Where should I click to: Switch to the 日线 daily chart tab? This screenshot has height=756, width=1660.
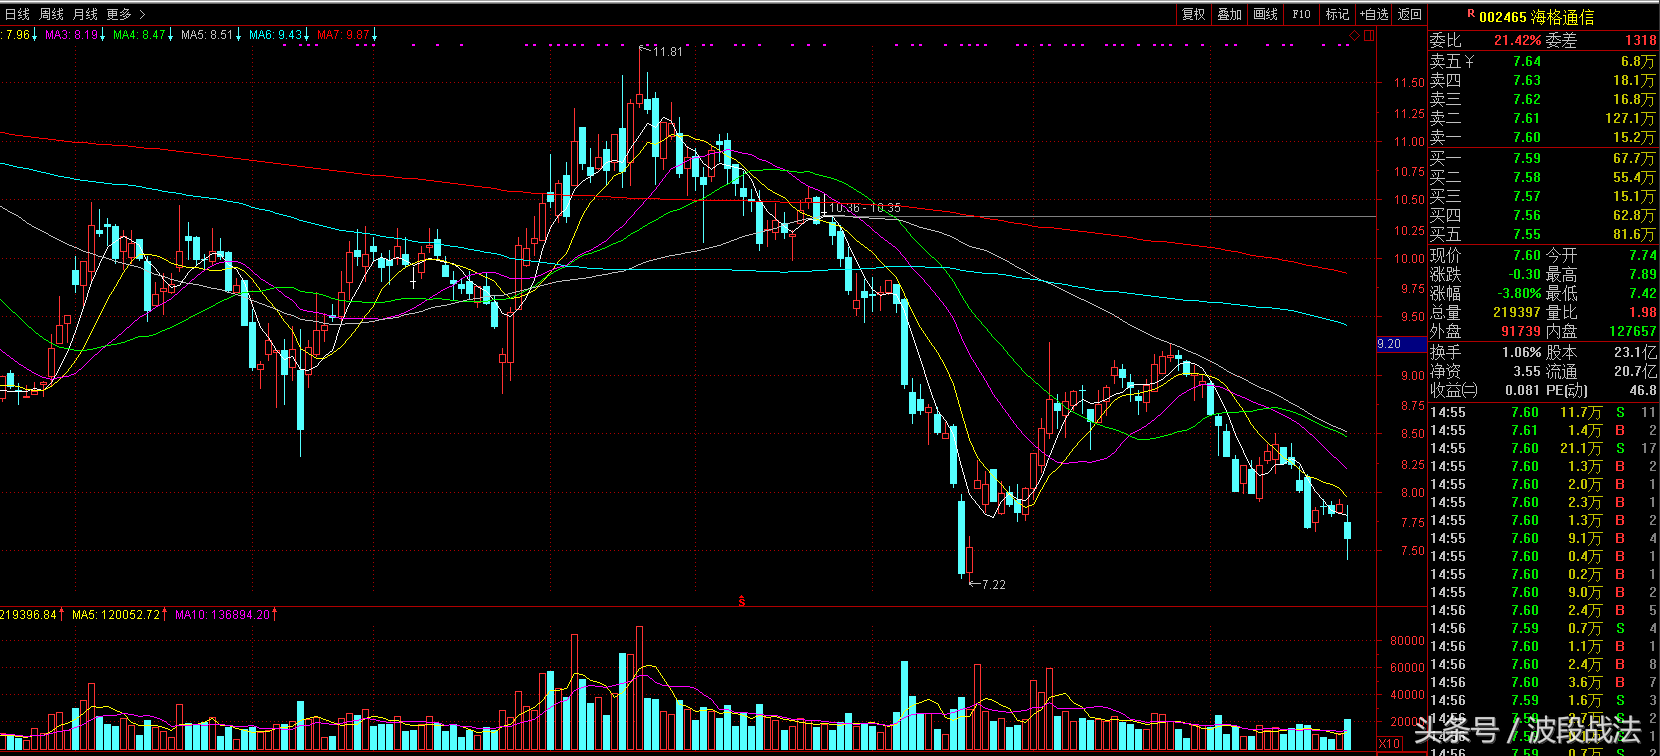(17, 14)
